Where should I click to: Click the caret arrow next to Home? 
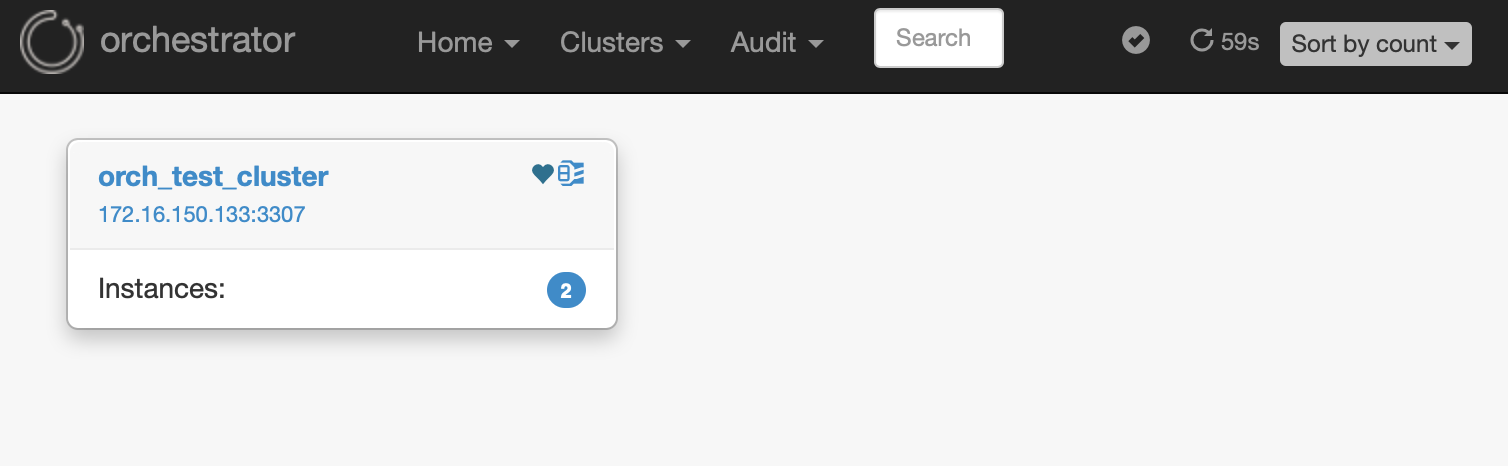tap(512, 44)
